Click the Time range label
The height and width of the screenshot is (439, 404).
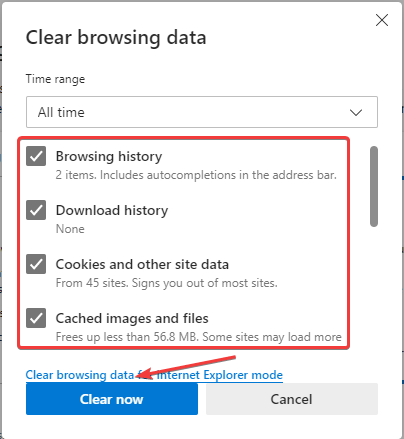[x=55, y=79]
